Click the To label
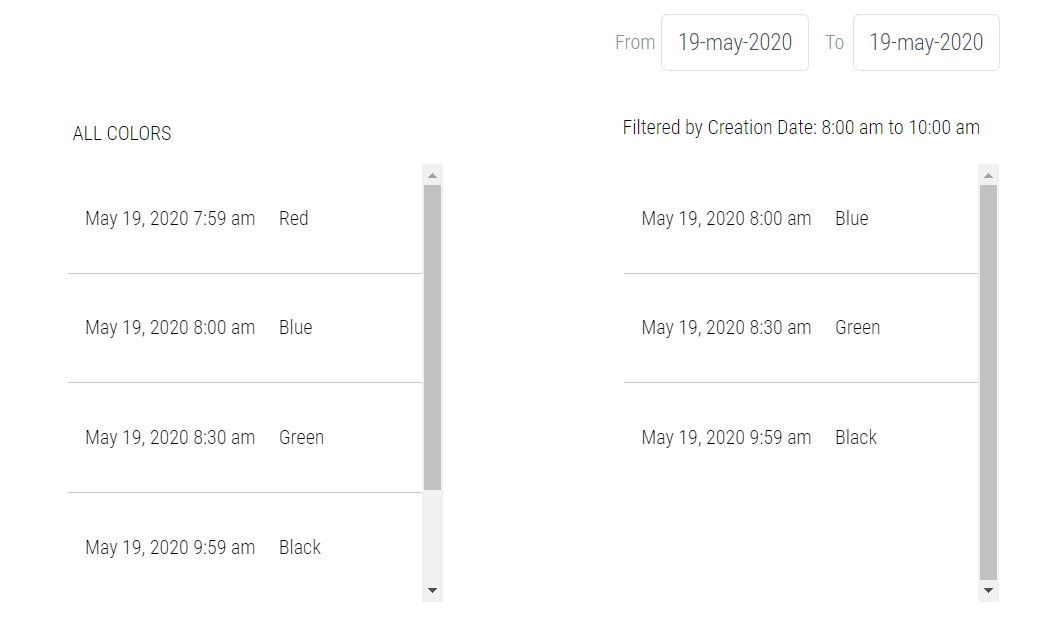The height and width of the screenshot is (636, 1045). [x=834, y=42]
